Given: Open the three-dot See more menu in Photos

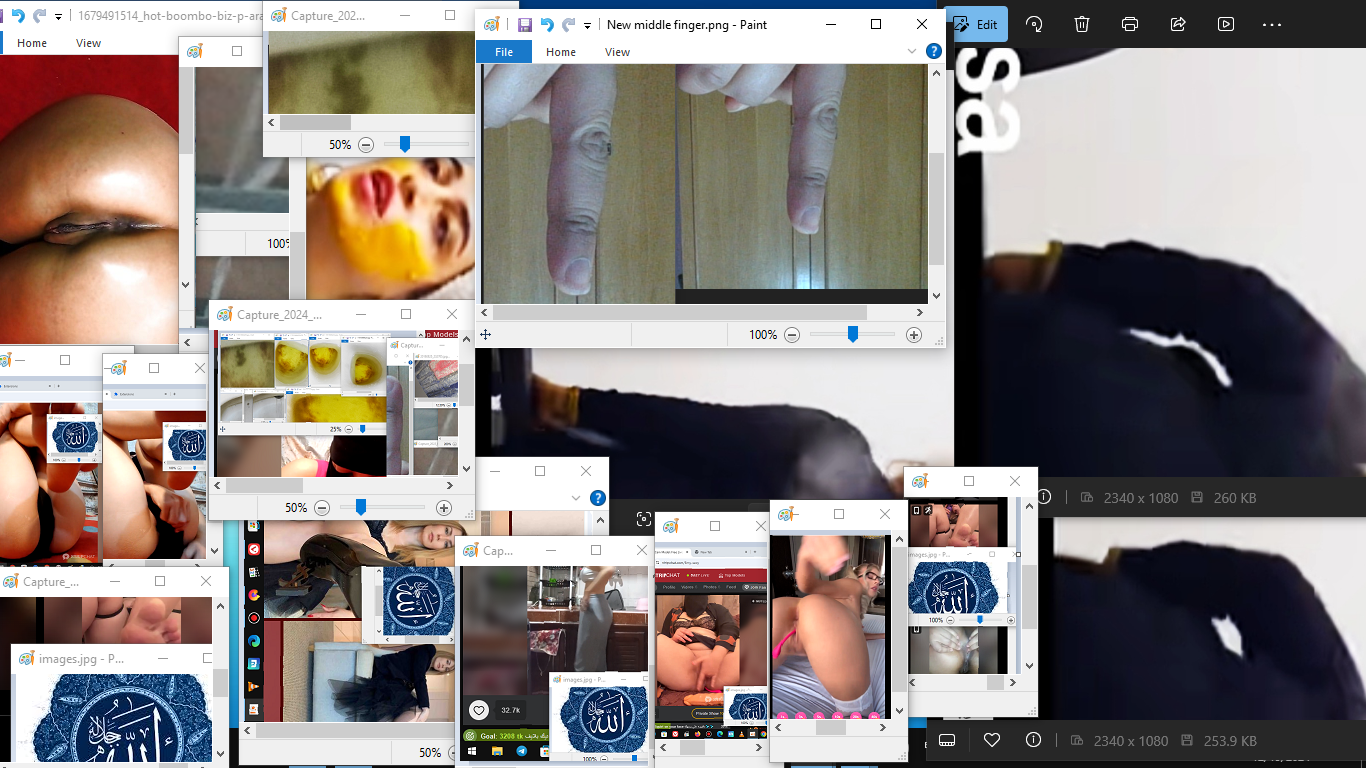Looking at the screenshot, I should tap(1272, 24).
